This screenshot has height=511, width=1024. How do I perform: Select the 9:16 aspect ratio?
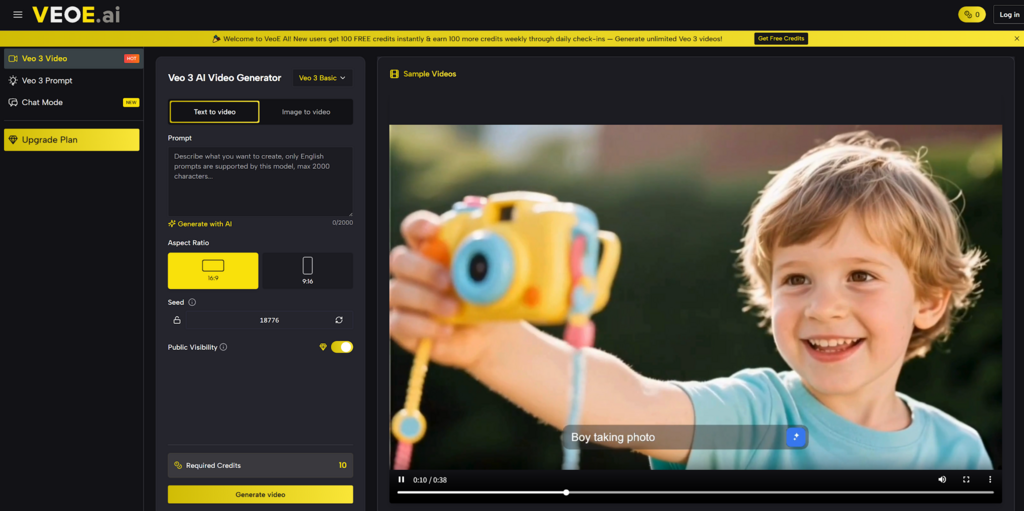[x=307, y=270]
